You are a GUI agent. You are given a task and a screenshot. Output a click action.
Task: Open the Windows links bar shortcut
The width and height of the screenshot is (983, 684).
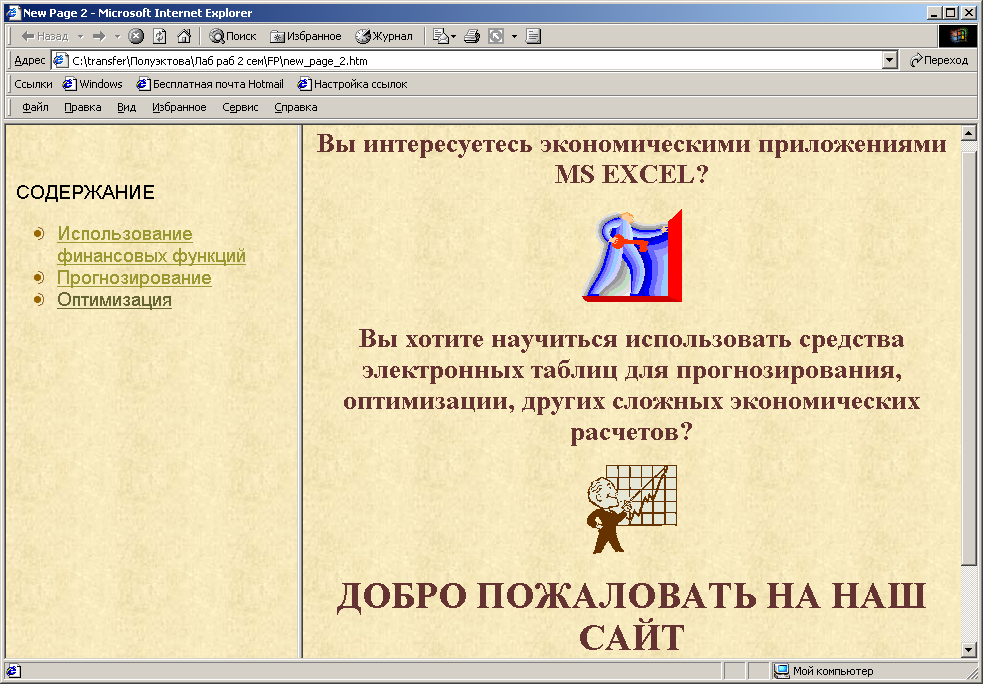click(93, 84)
